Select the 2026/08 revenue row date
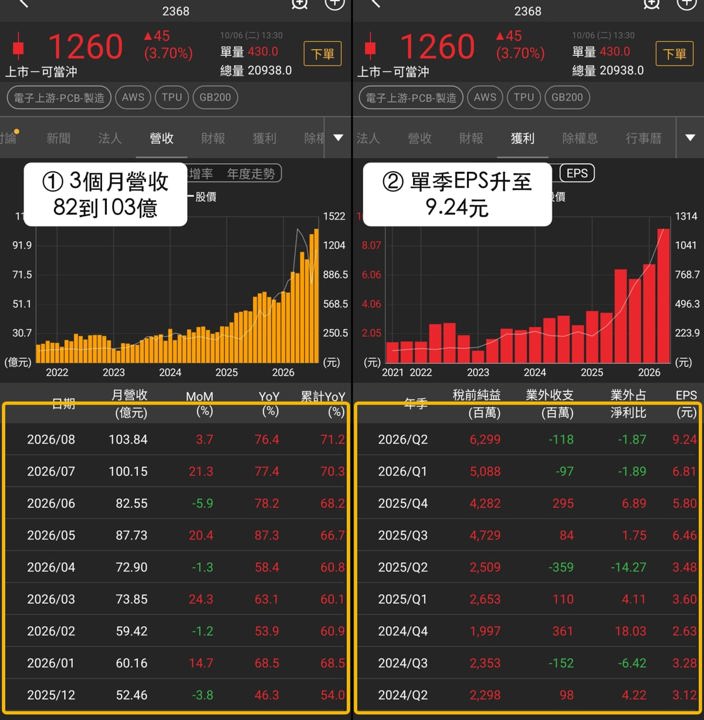Viewport: 704px width, 720px height. coord(51,439)
